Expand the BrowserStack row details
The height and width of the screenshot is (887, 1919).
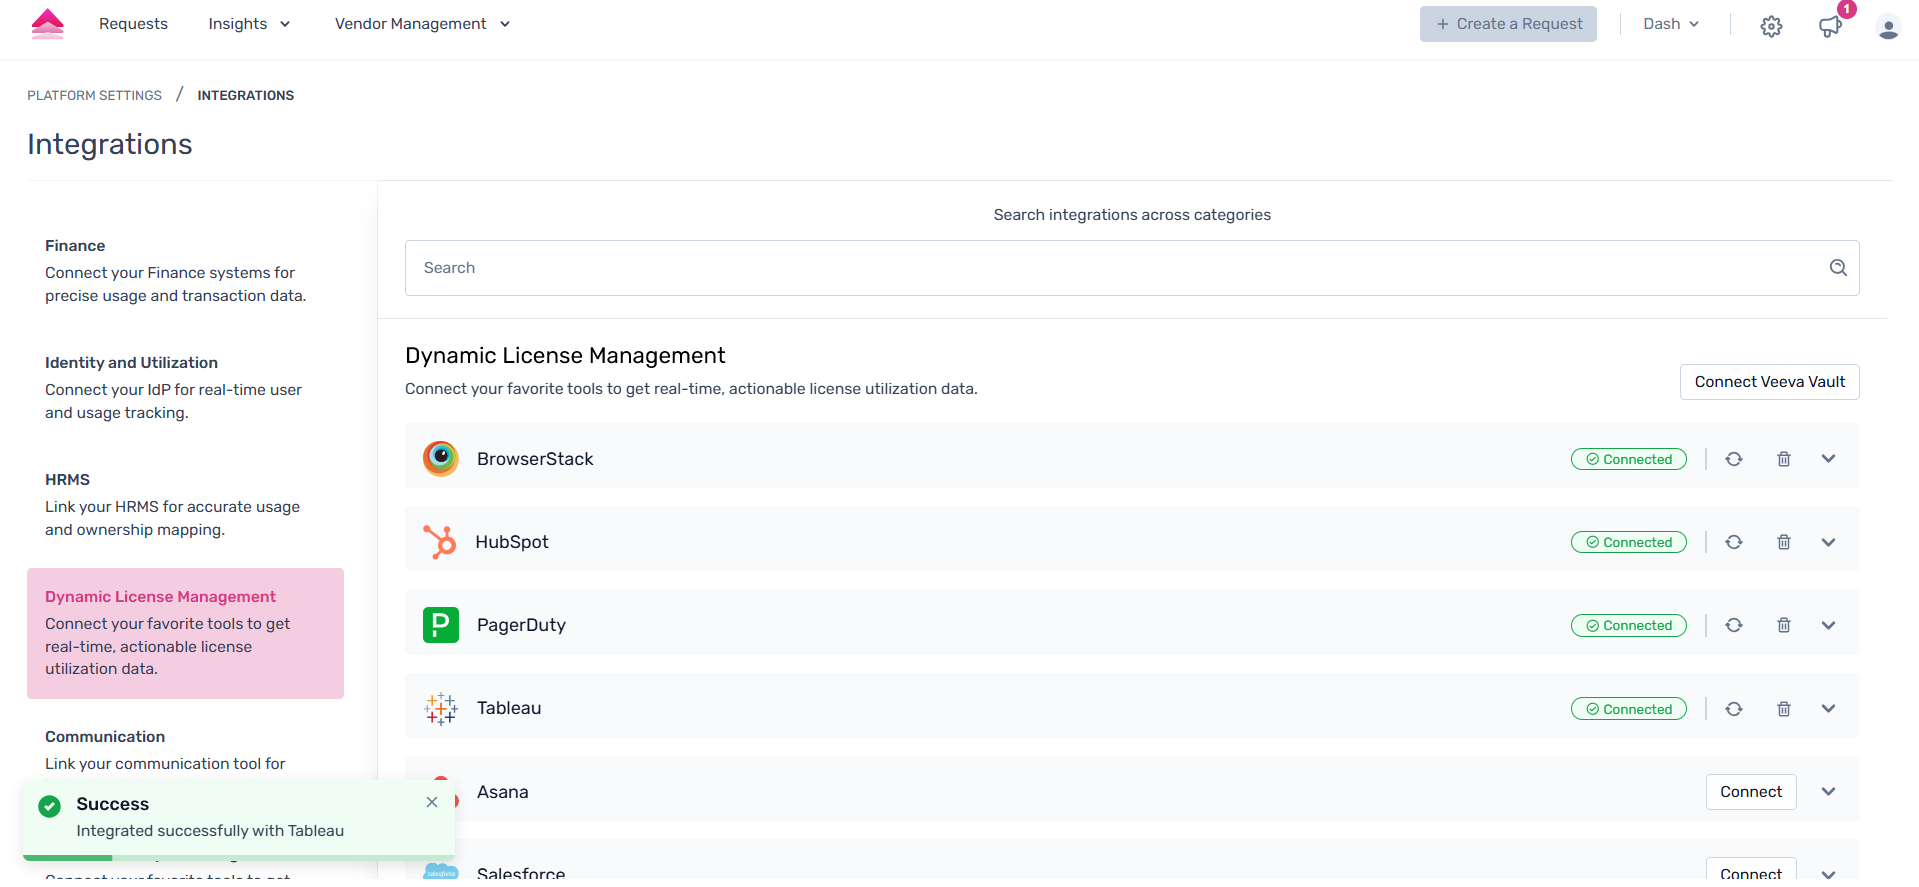[x=1828, y=459]
